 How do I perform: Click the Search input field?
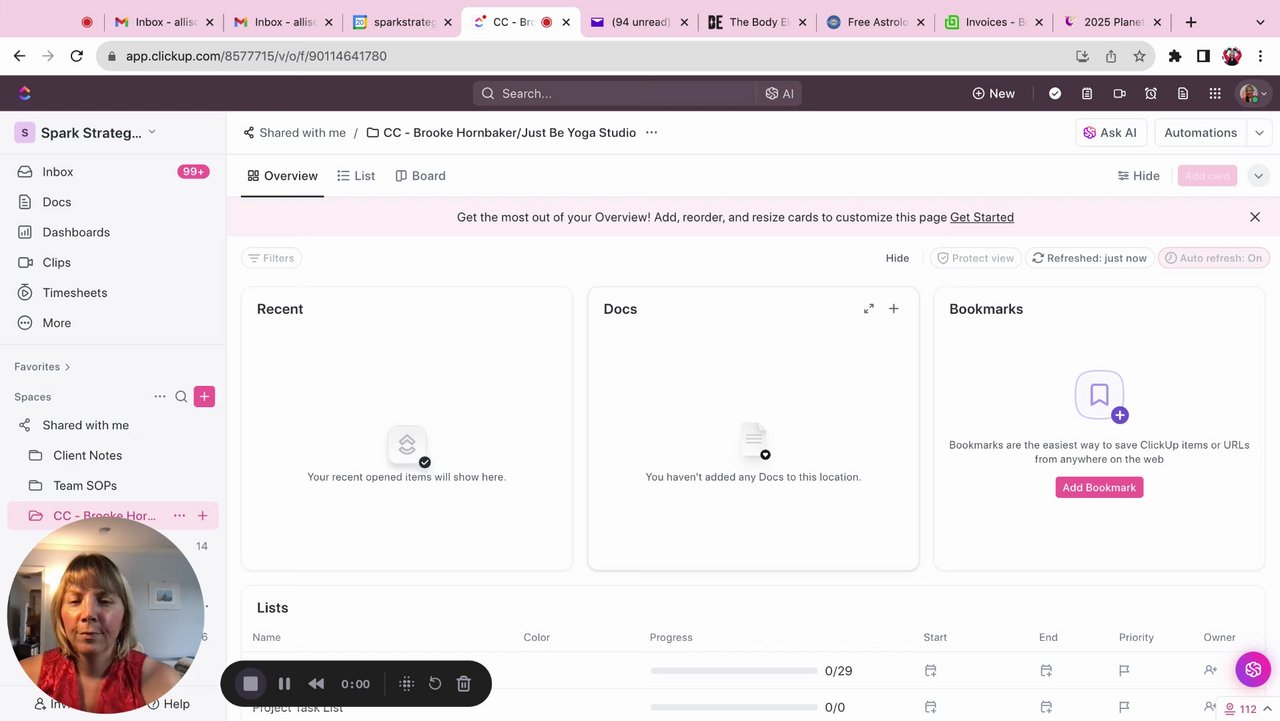[615, 93]
